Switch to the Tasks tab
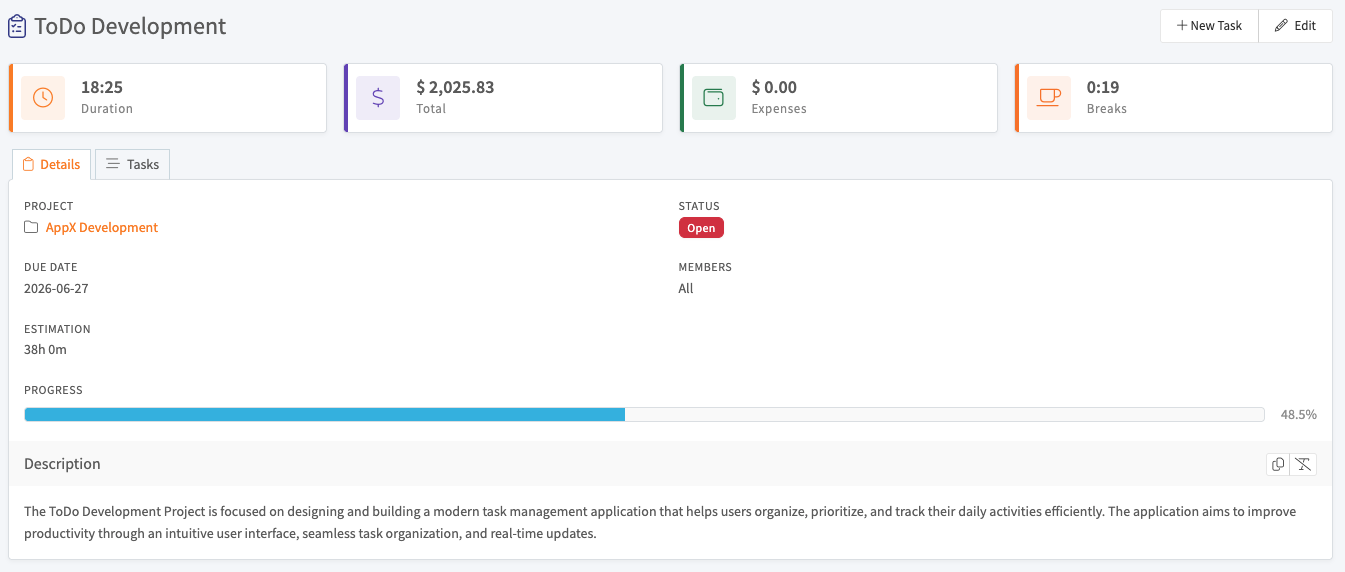Screen dimensions: 1345x572 133,164
